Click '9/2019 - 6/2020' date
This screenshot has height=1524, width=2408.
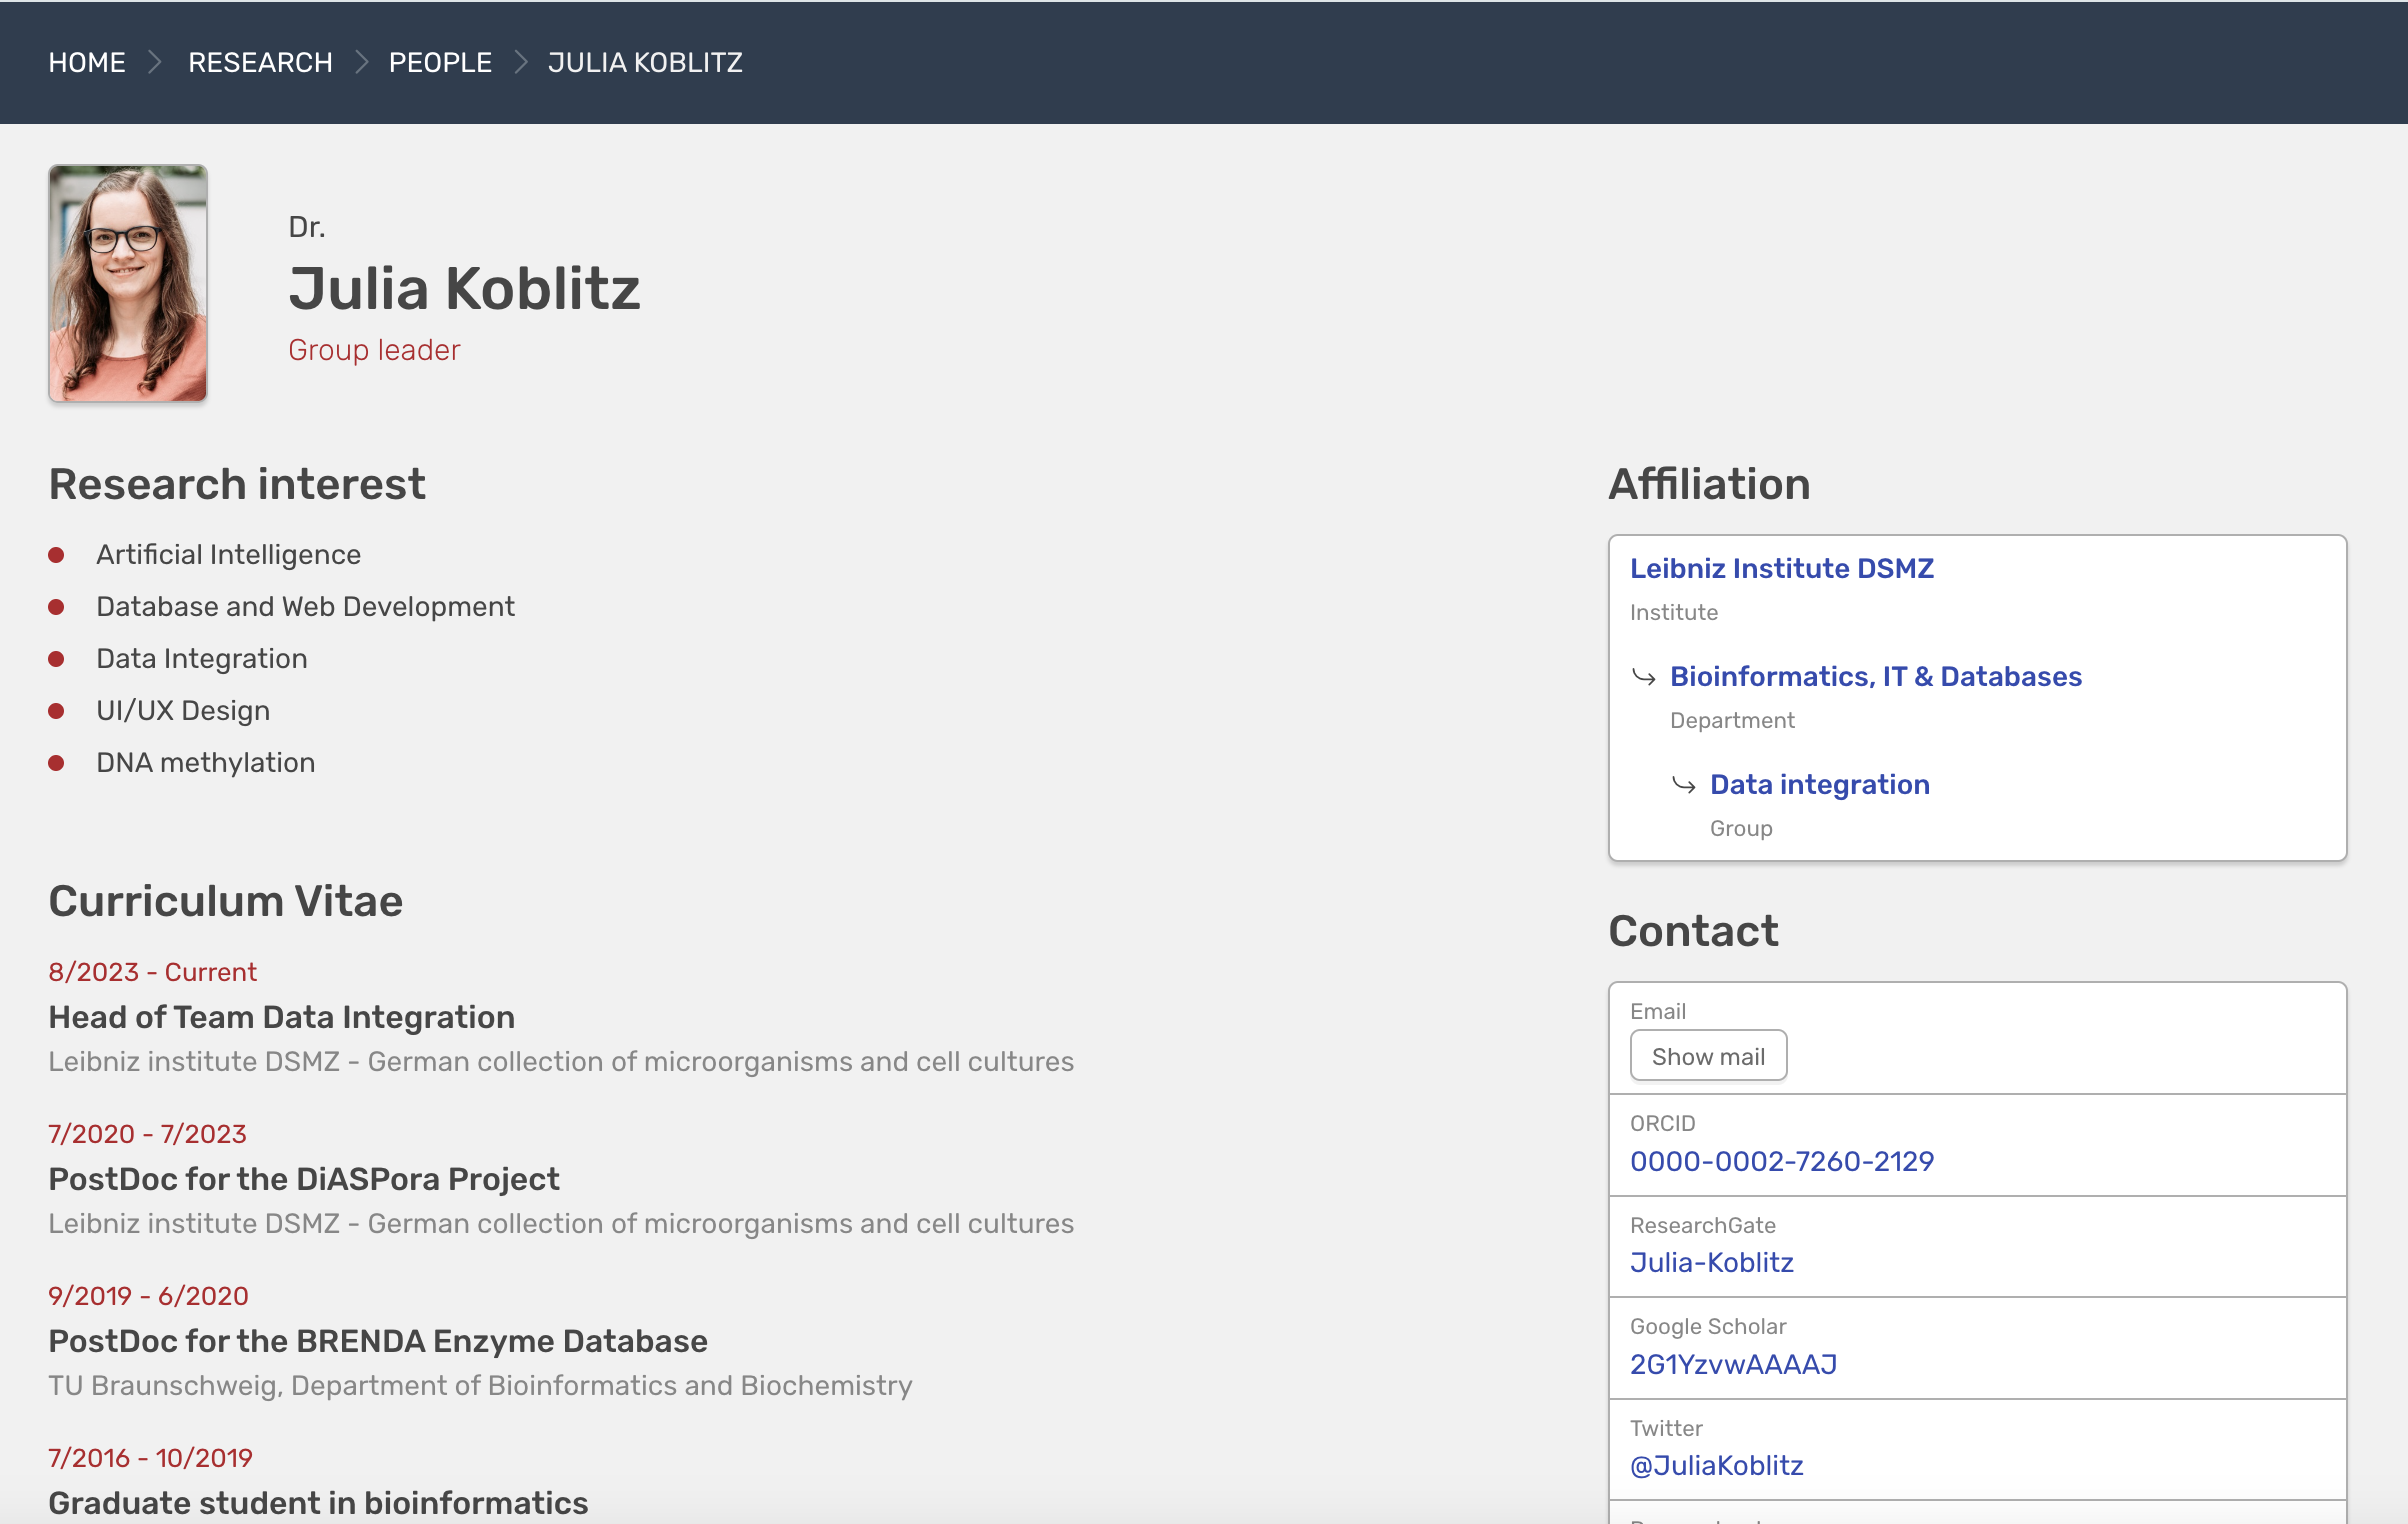click(148, 1296)
